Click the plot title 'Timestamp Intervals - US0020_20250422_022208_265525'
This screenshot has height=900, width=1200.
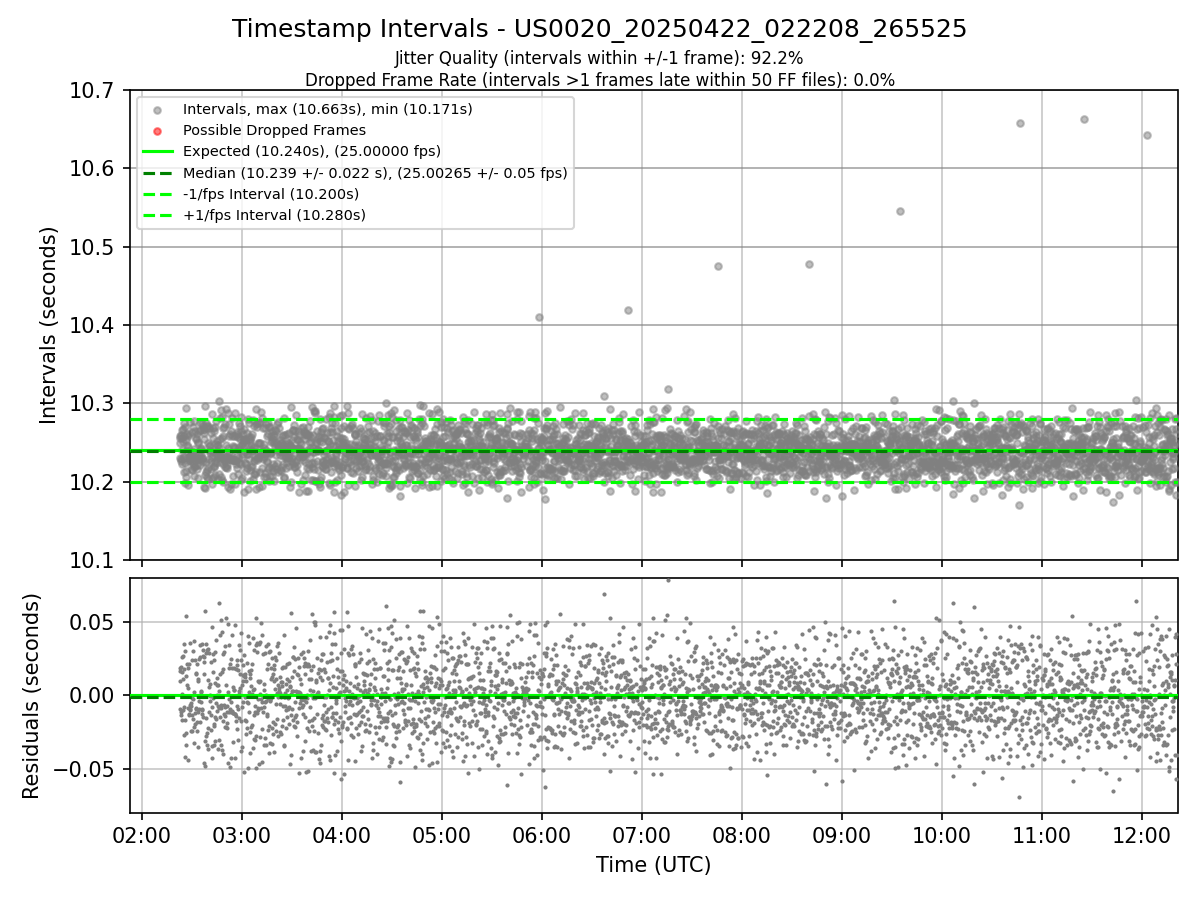599,29
